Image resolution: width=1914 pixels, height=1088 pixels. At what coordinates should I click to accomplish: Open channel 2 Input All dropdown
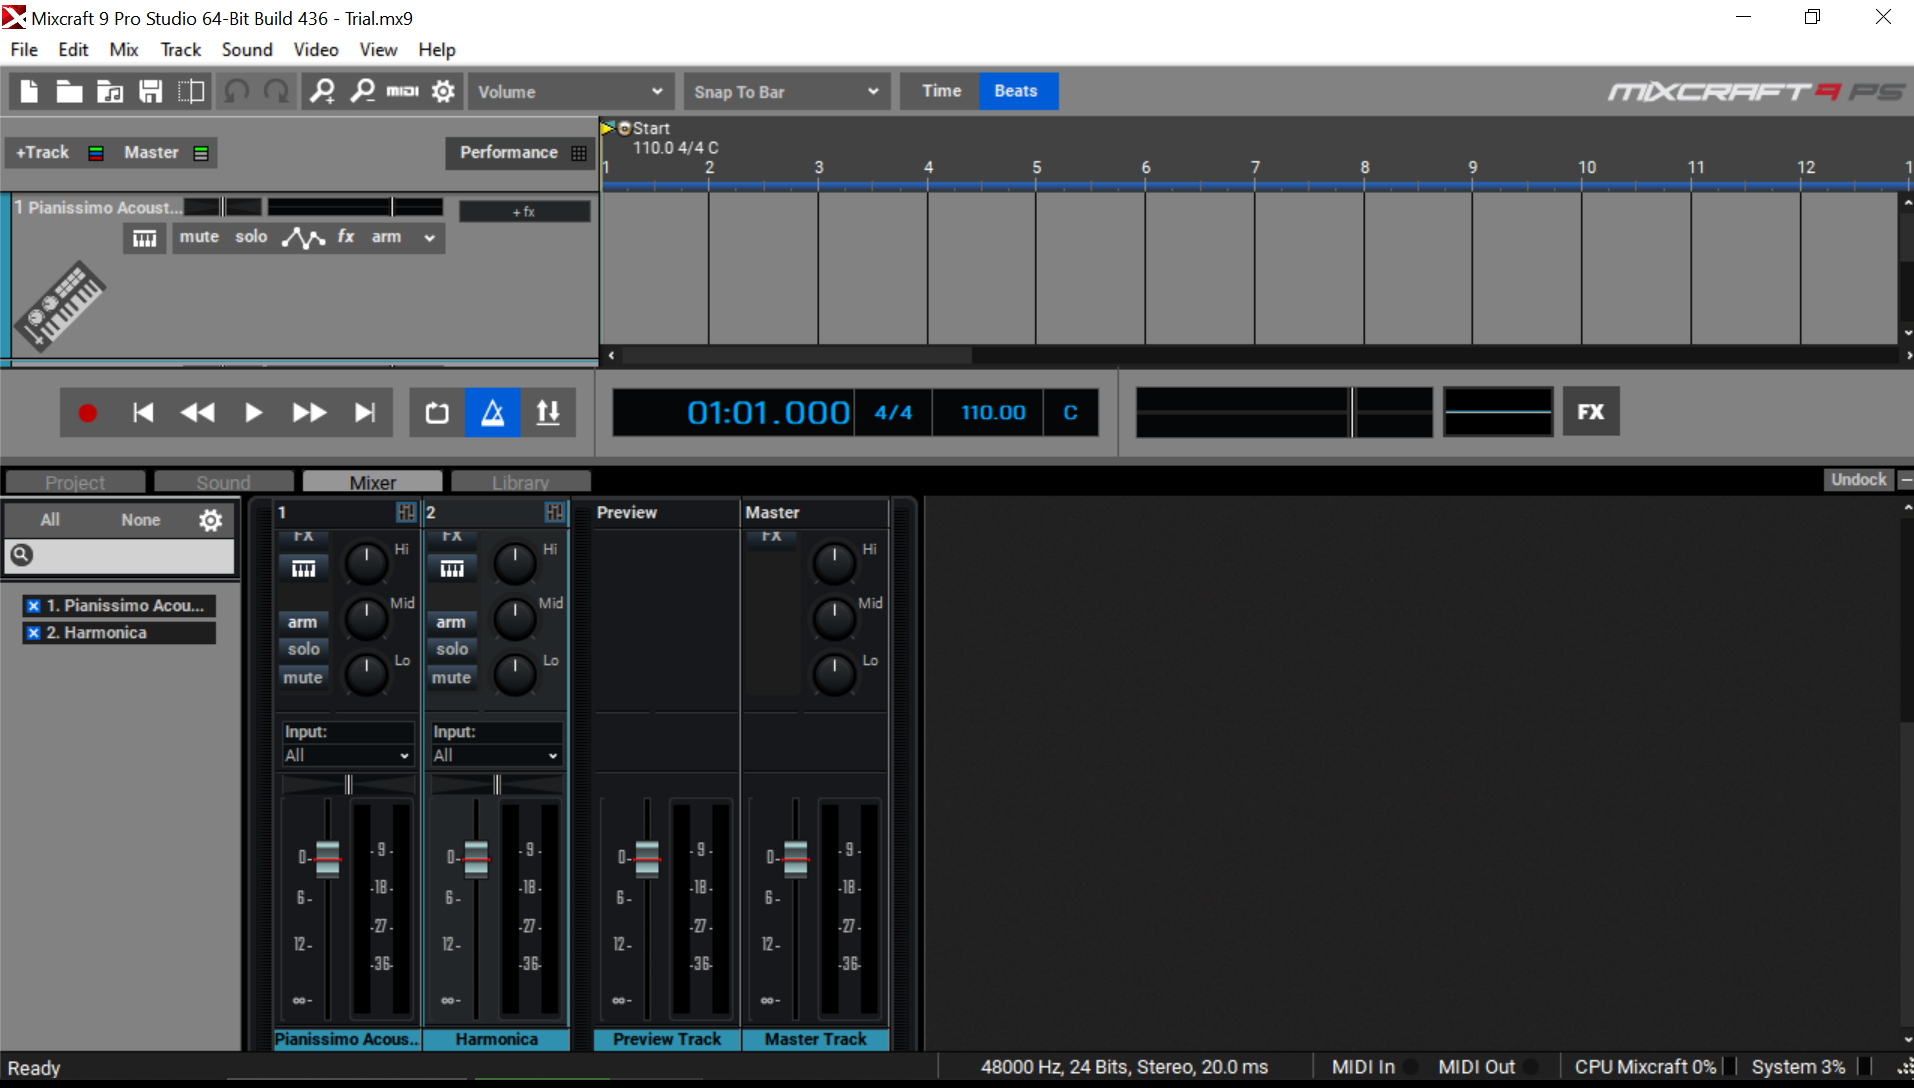pyautogui.click(x=496, y=756)
